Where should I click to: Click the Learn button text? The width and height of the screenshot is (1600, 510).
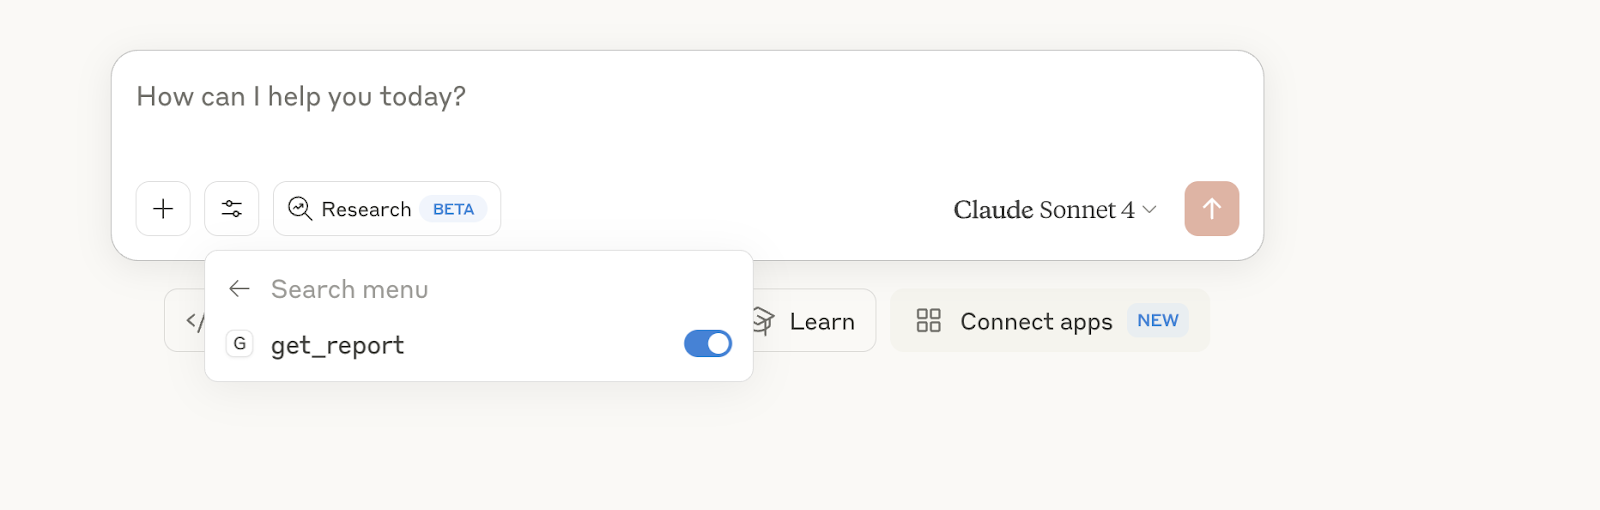coord(822,322)
